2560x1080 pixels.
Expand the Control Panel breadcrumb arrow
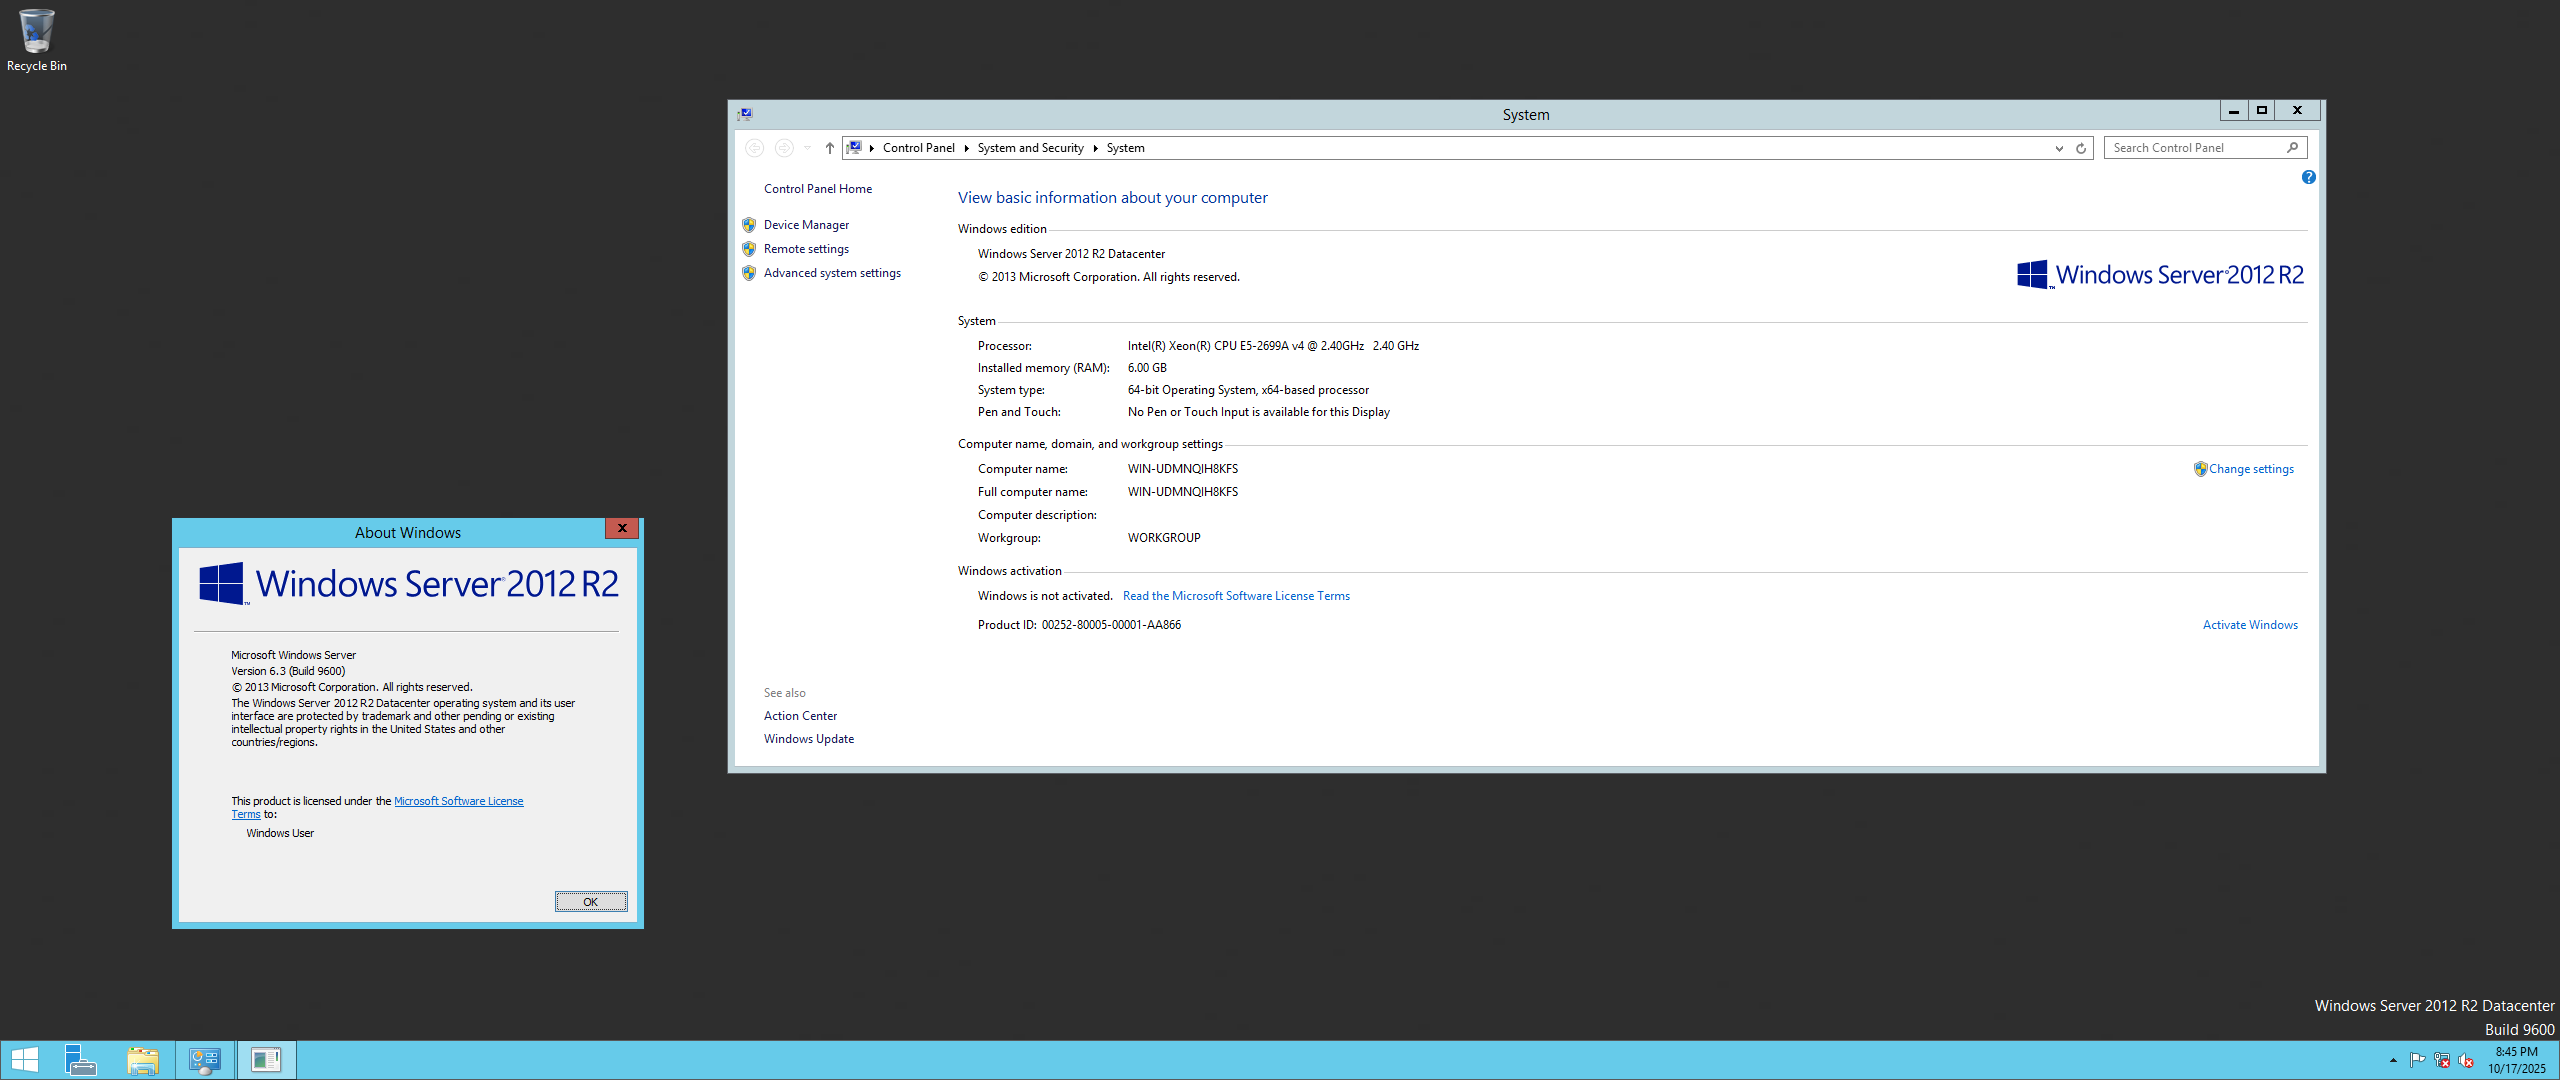point(966,148)
